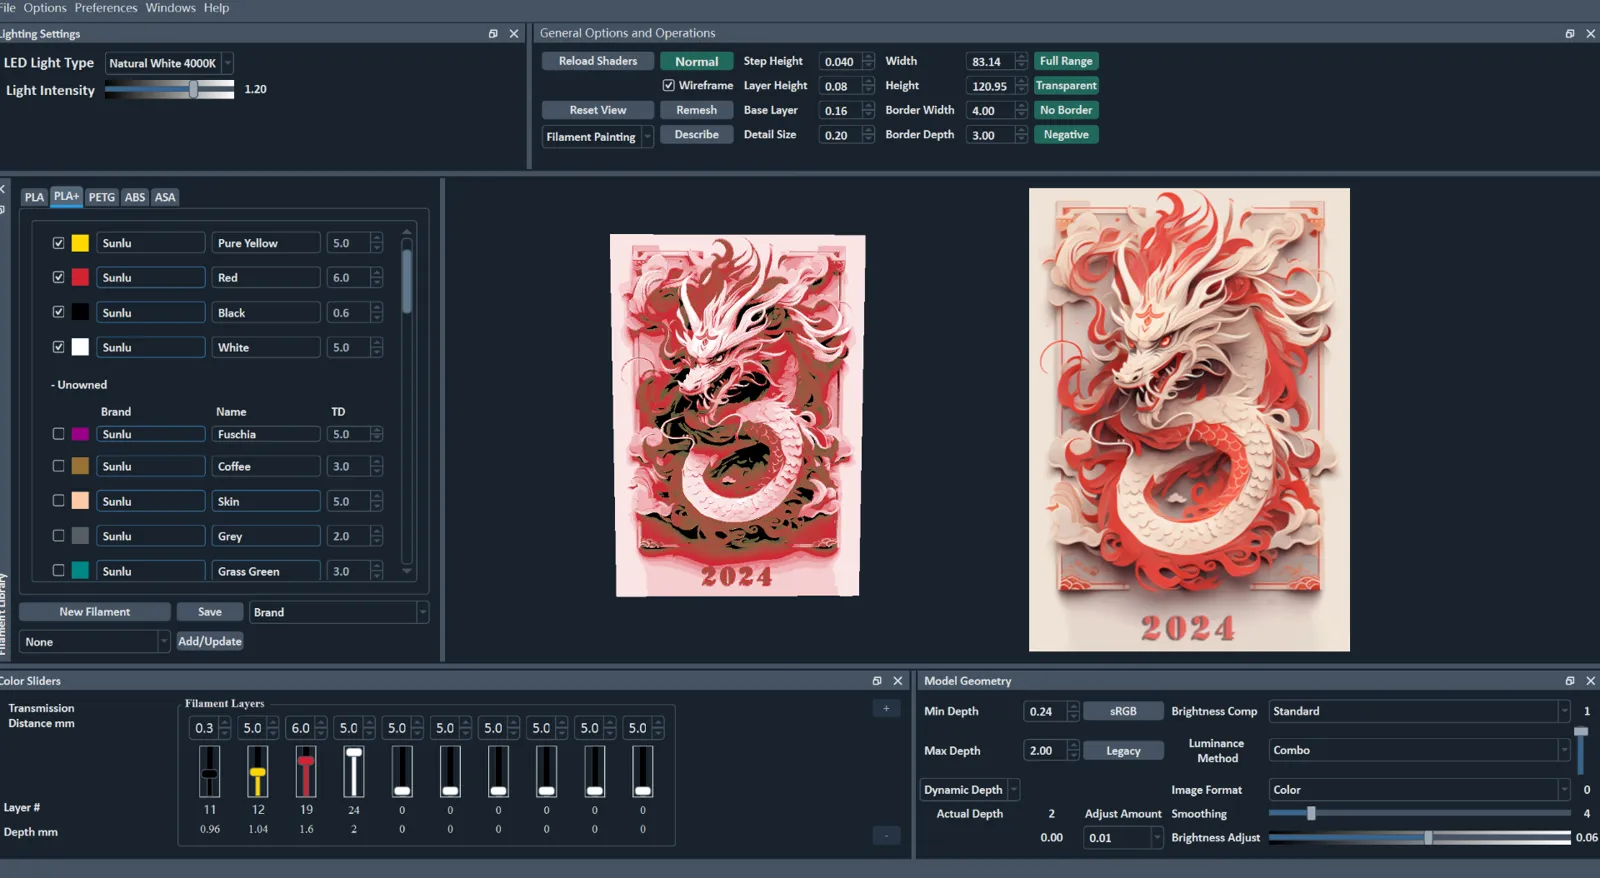Uncheck the Sunlu Red filament checkbox

[58, 277]
